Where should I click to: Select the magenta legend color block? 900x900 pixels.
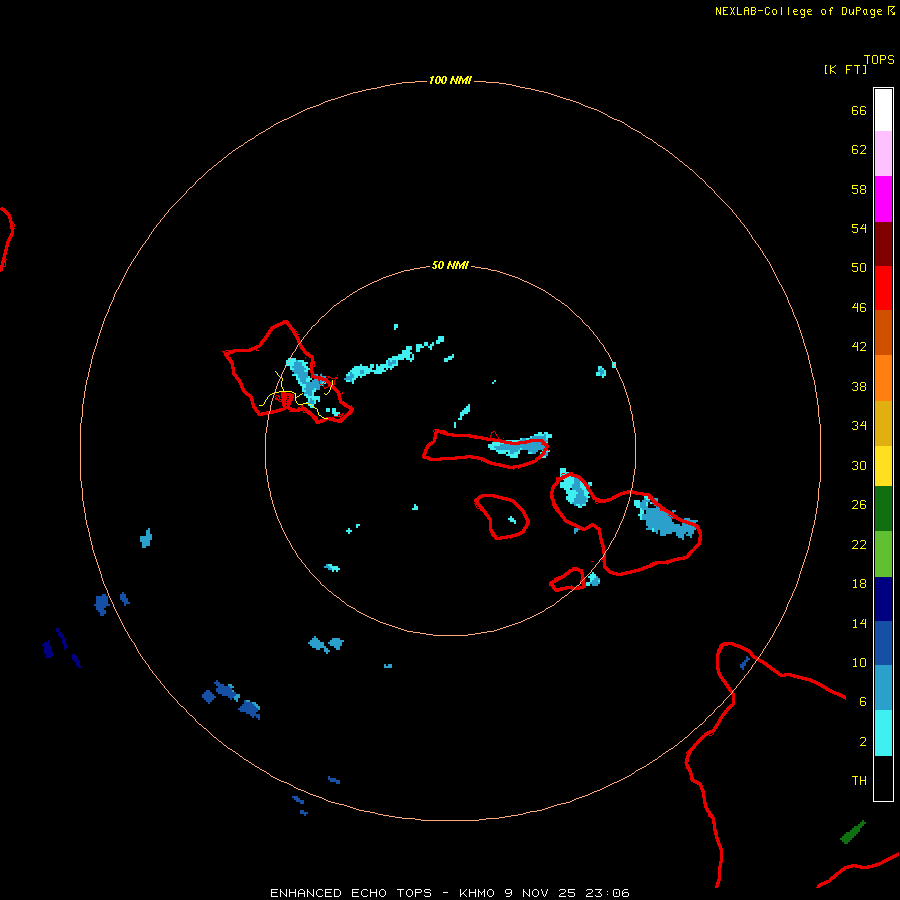click(x=883, y=199)
